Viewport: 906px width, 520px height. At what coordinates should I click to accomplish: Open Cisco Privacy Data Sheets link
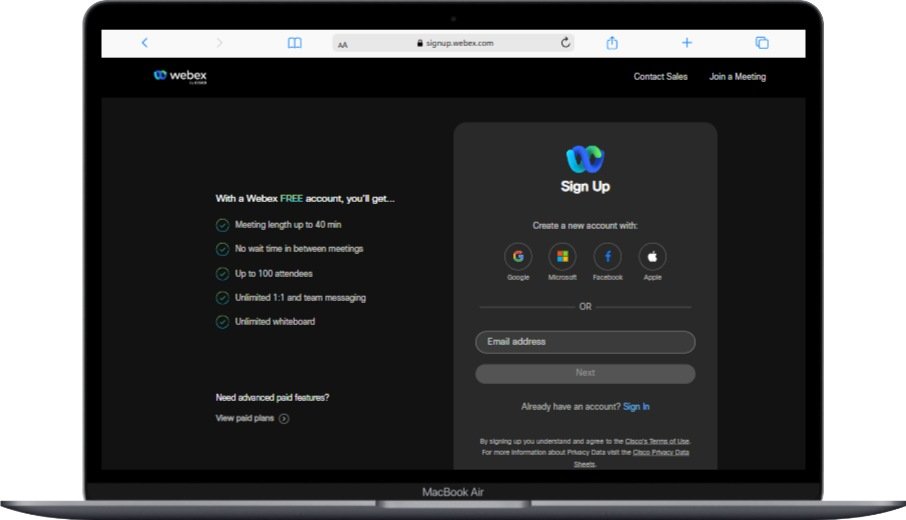click(x=660, y=452)
